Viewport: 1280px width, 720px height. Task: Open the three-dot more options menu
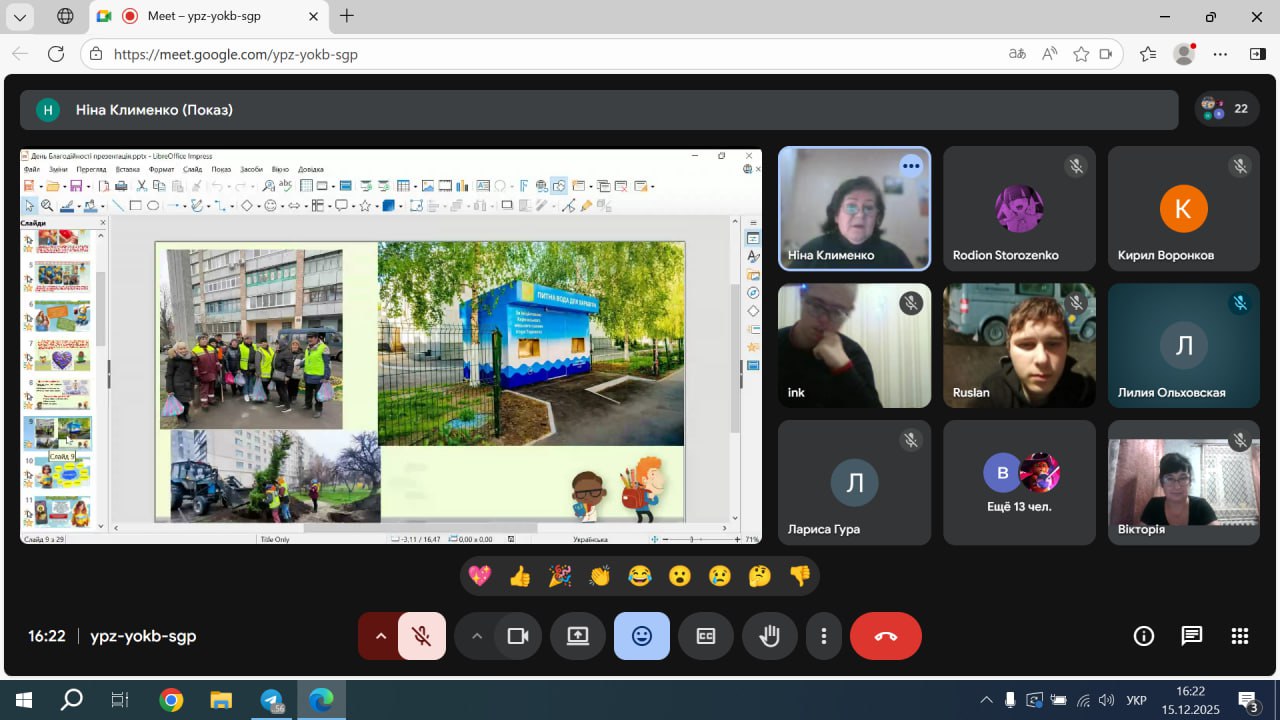823,636
